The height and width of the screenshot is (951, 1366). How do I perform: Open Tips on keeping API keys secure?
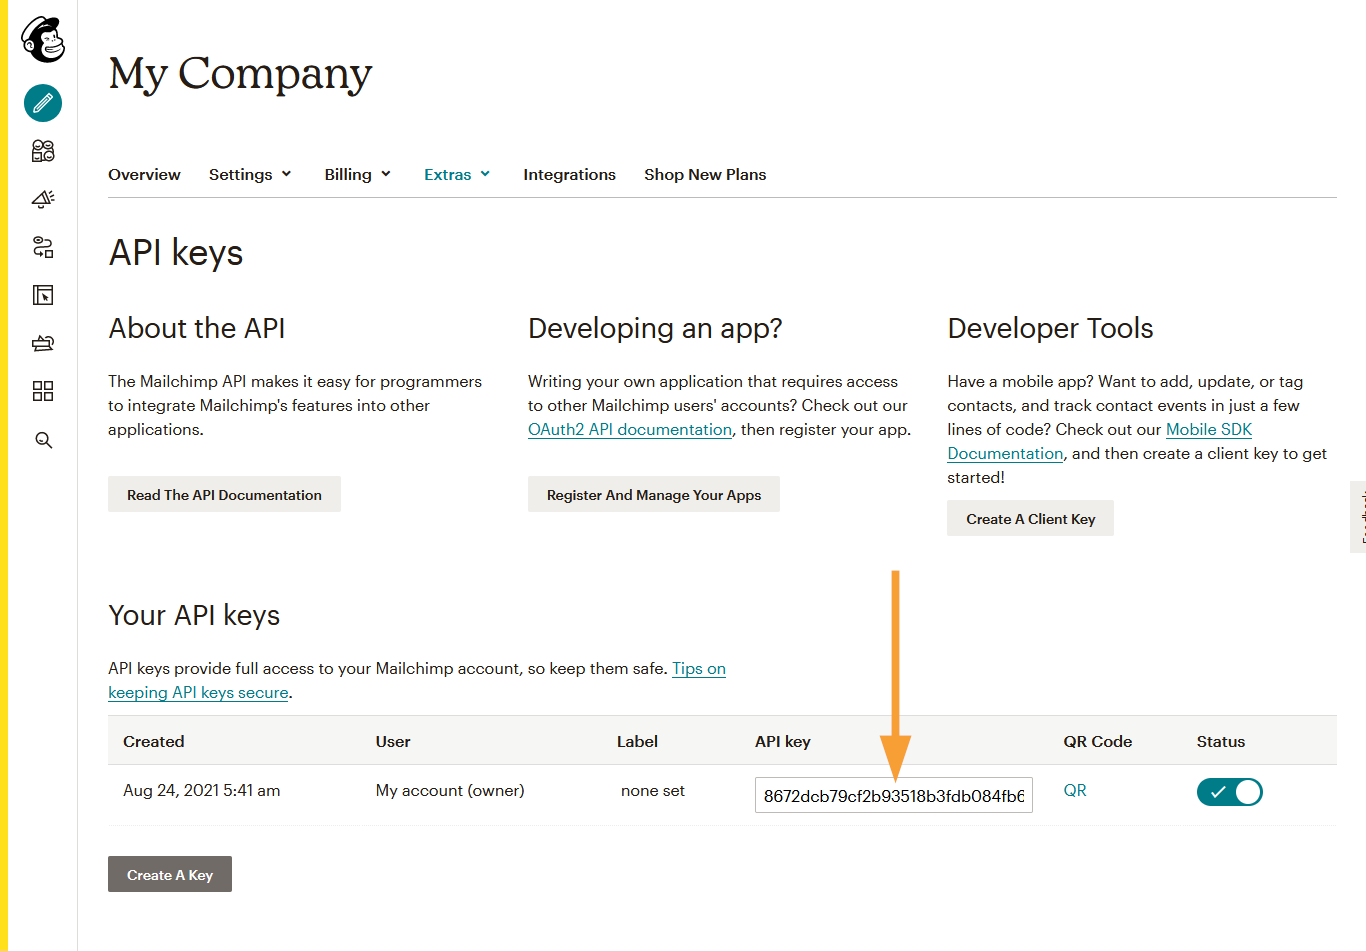click(698, 668)
